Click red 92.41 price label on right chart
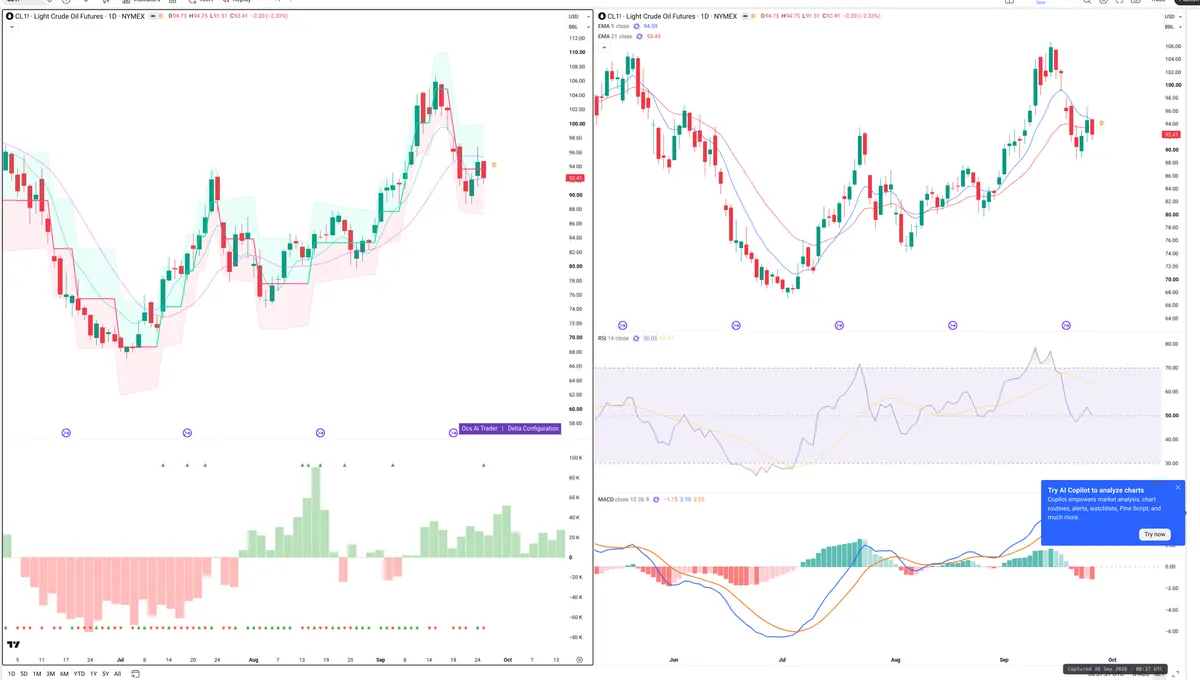The image size is (1200, 680). (1171, 134)
